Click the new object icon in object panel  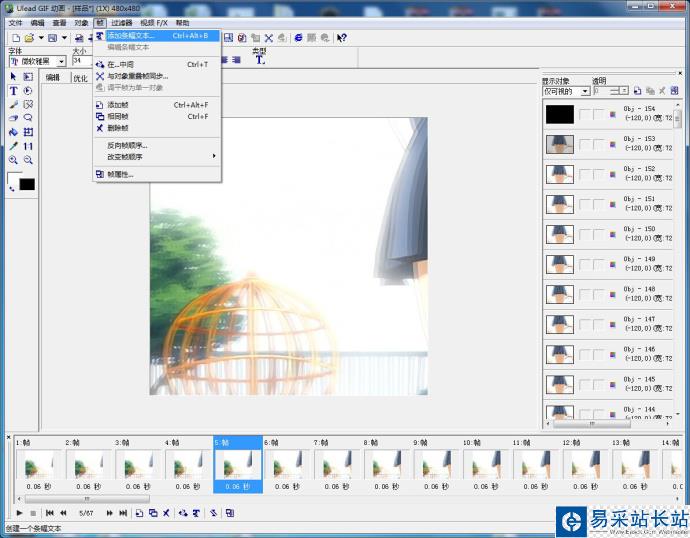click(x=637, y=91)
